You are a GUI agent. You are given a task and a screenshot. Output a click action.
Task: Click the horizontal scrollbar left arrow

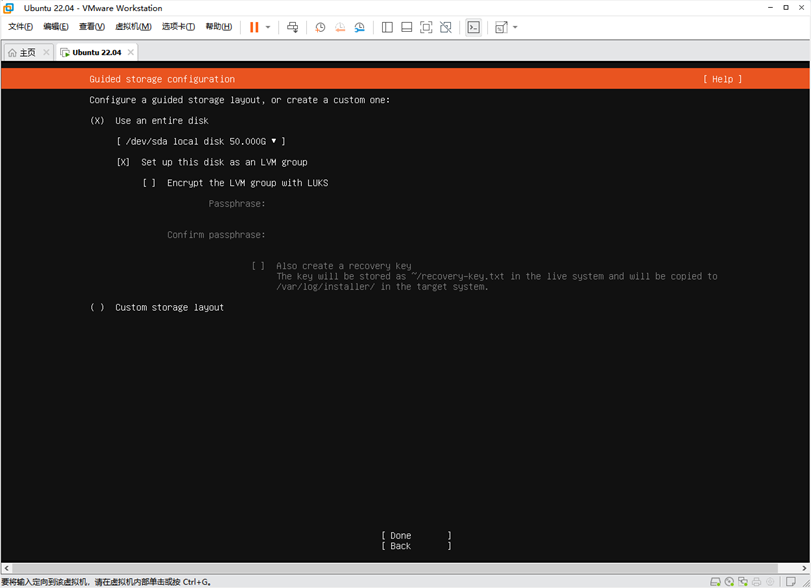[6, 568]
